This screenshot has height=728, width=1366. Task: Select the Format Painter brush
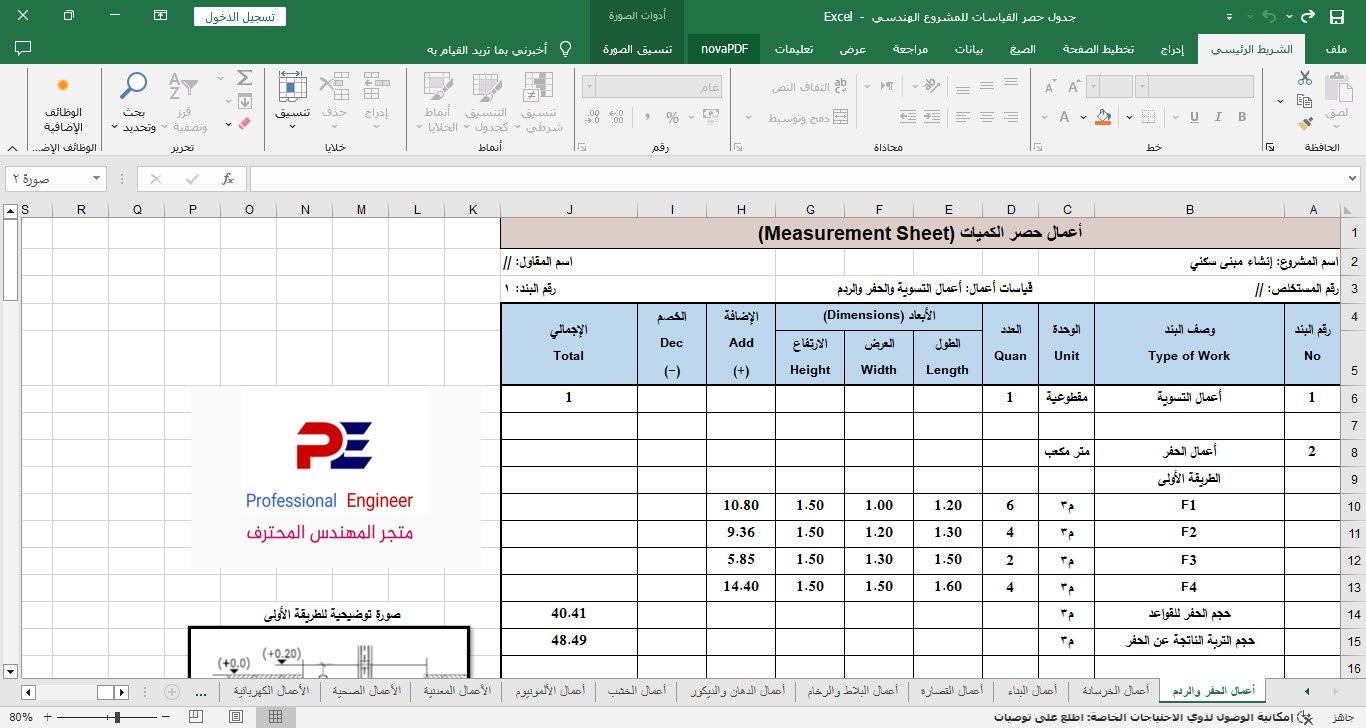[1304, 124]
